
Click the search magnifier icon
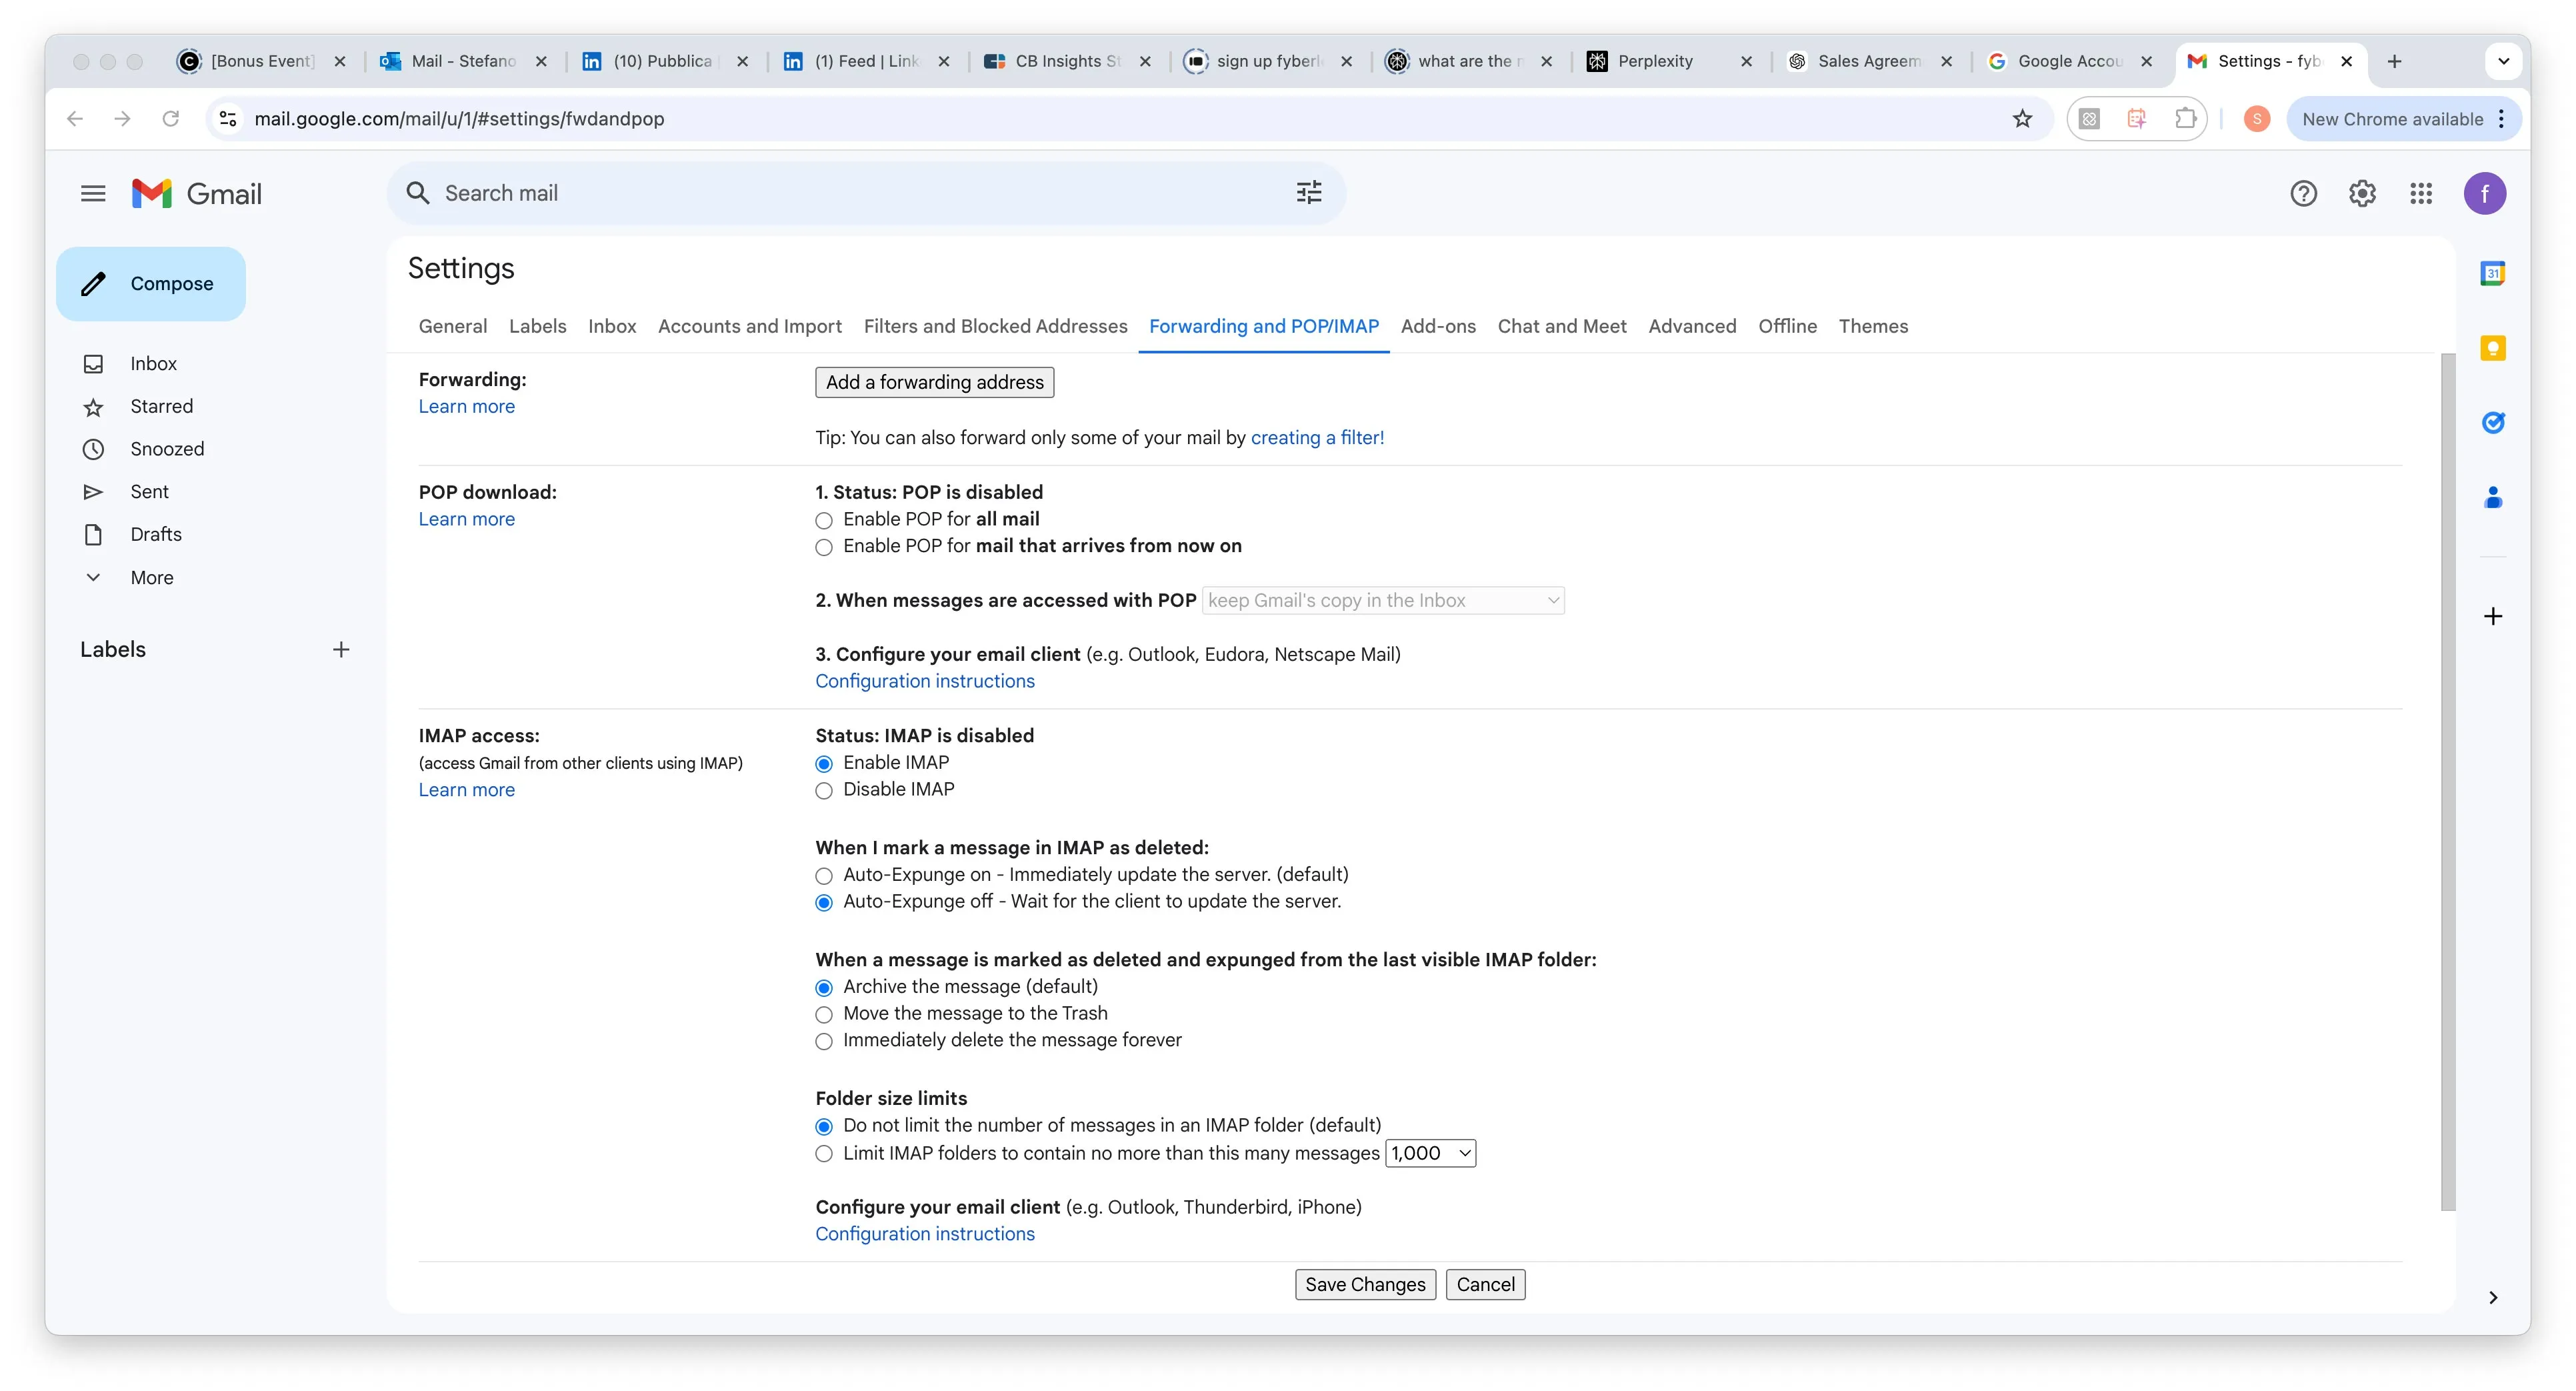click(x=418, y=193)
